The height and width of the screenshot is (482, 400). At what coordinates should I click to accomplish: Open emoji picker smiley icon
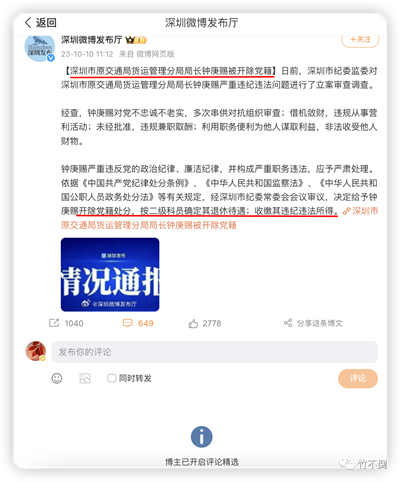coord(57,378)
